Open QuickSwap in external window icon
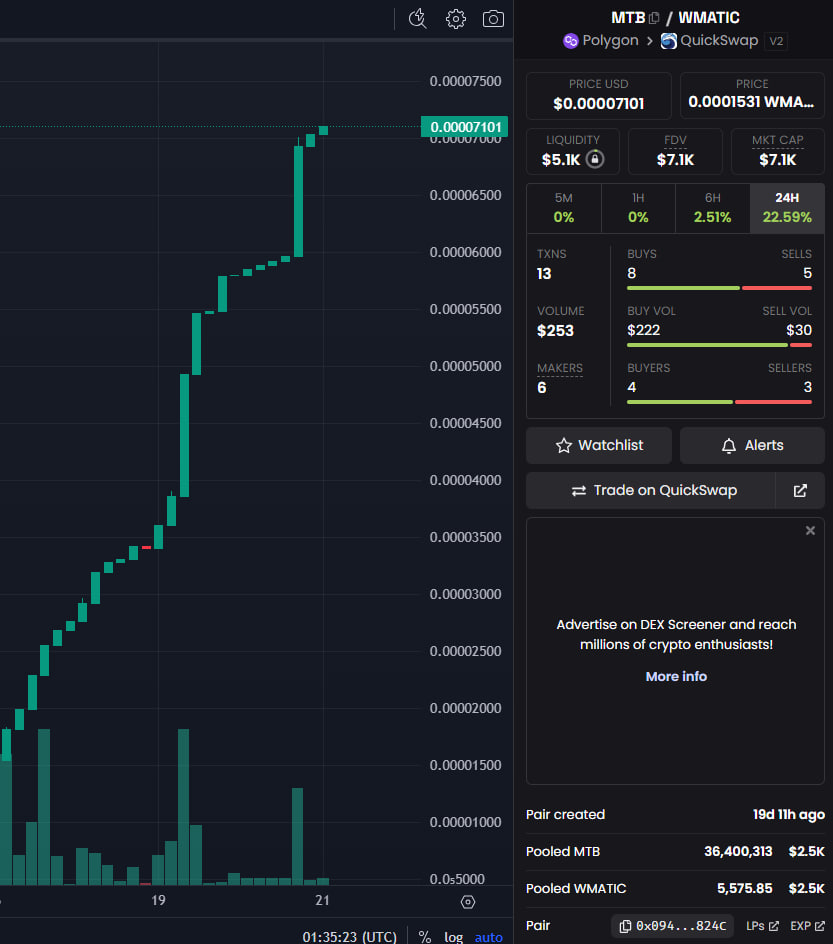 click(x=800, y=491)
